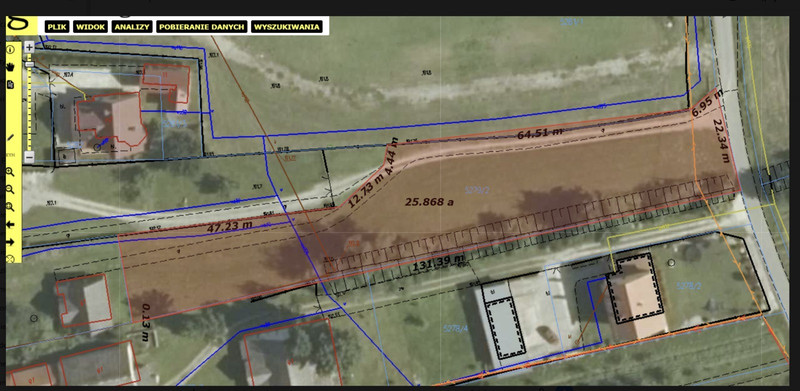Click the plus button above zoom slider
The width and height of the screenshot is (800, 391).
point(29,46)
